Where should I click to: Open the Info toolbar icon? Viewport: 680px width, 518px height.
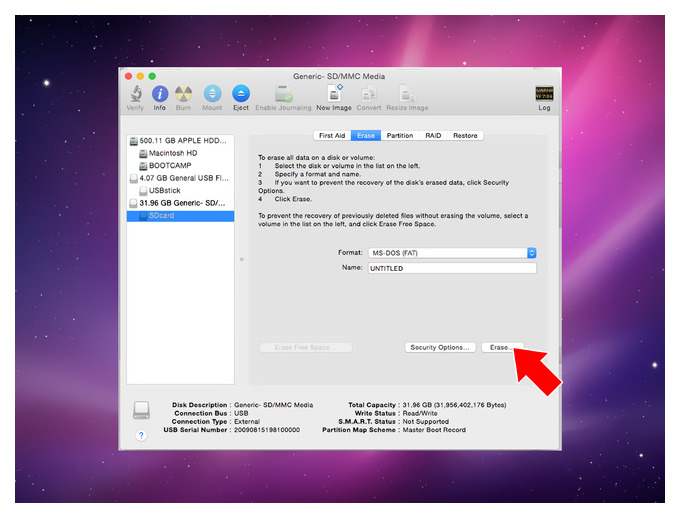pos(160,94)
